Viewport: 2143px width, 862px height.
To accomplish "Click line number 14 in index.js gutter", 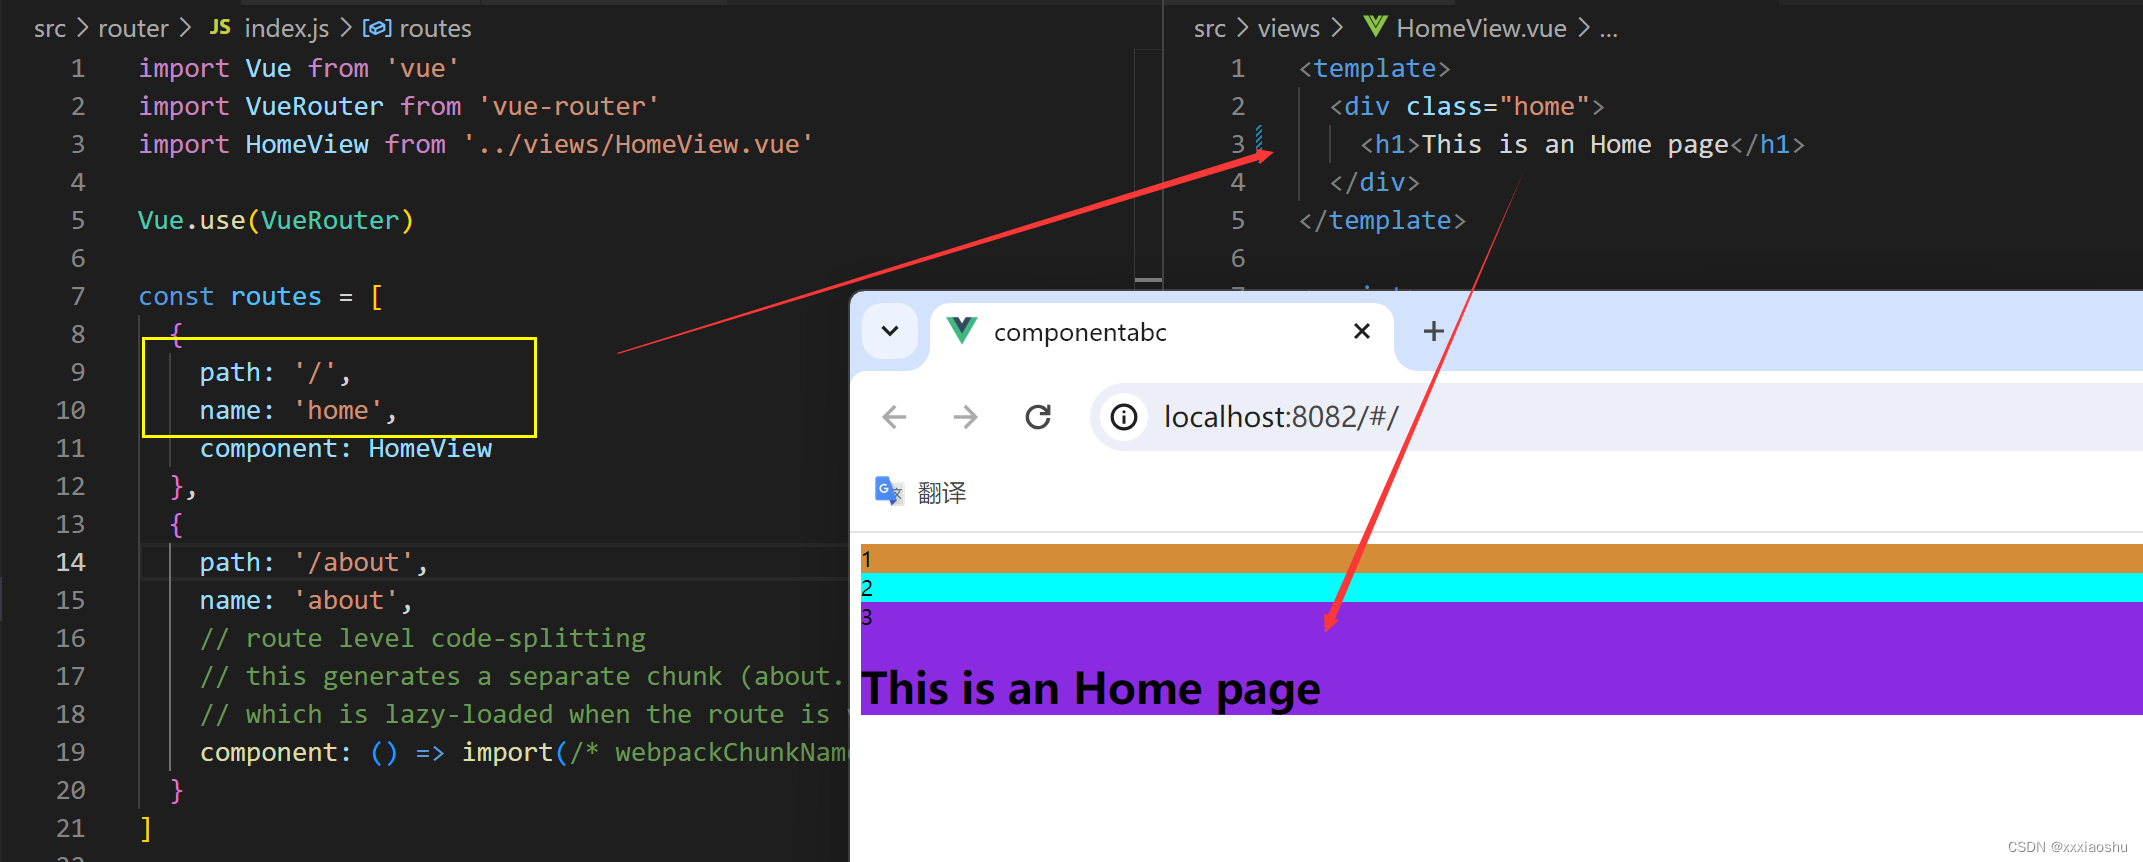I will tap(70, 562).
